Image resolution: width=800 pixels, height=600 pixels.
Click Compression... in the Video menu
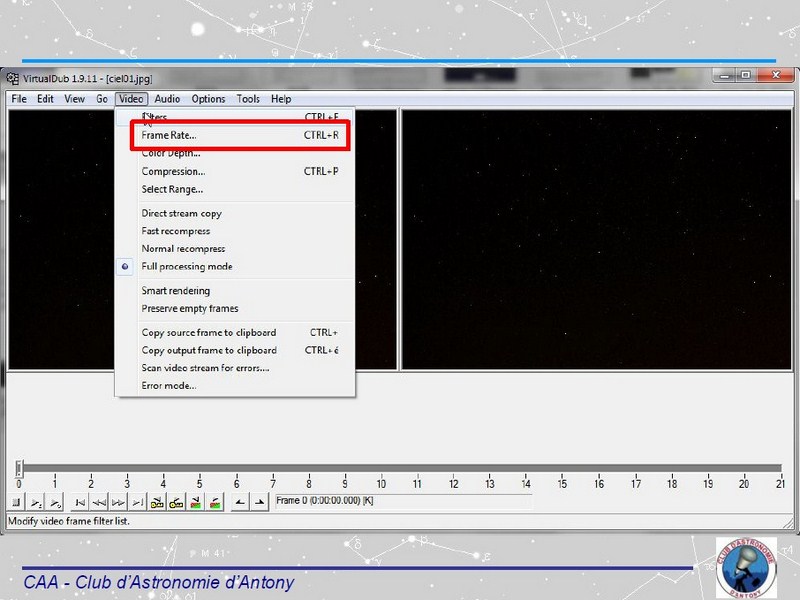click(x=173, y=171)
